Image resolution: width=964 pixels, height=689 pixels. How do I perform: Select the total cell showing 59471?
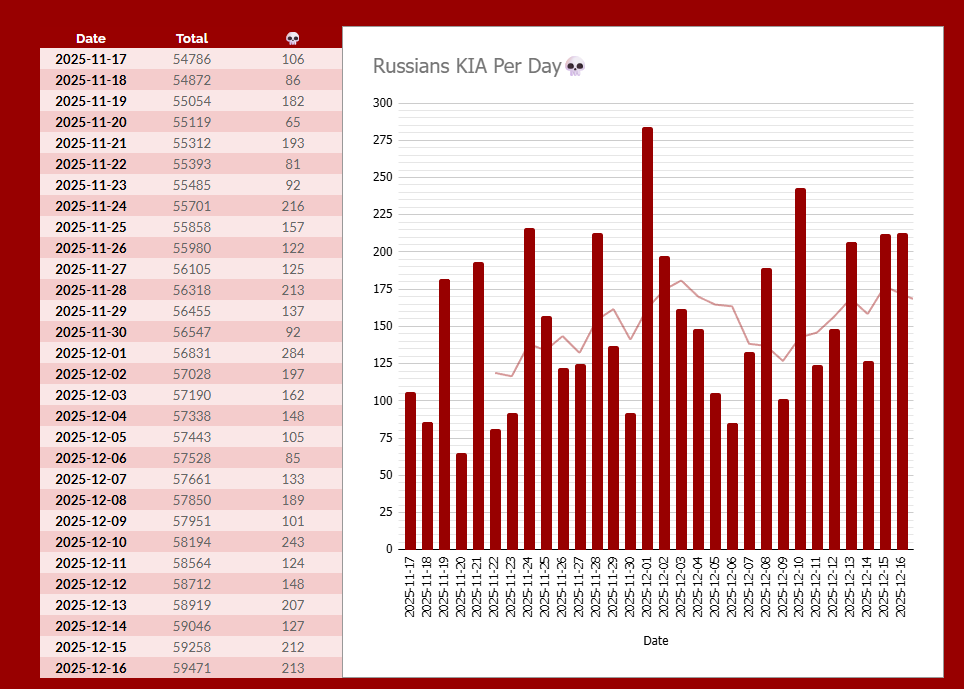pos(192,668)
